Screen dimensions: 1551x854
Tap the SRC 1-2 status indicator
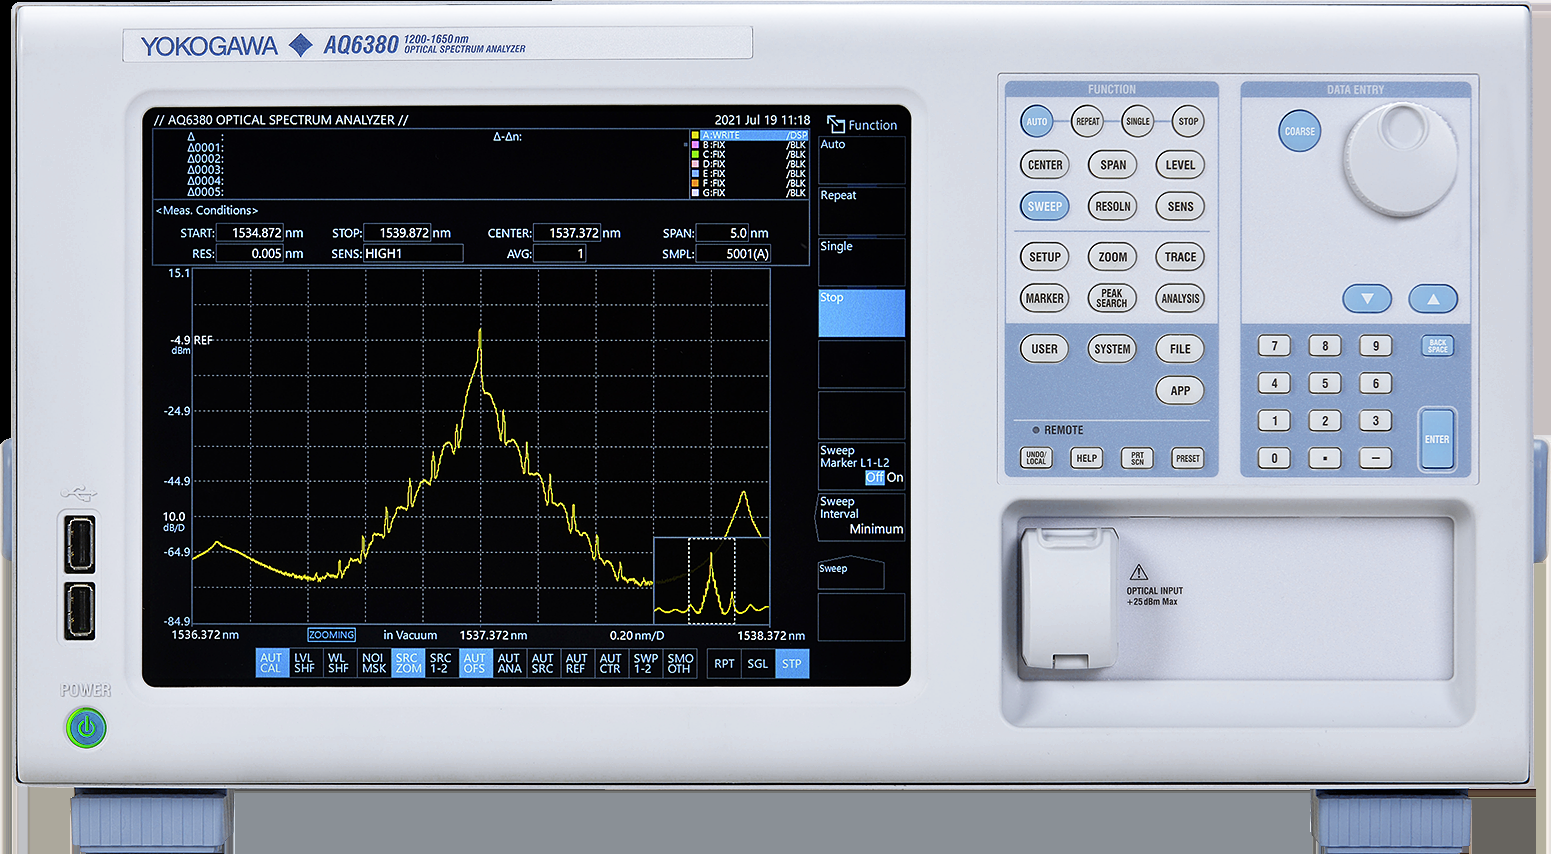[x=440, y=663]
